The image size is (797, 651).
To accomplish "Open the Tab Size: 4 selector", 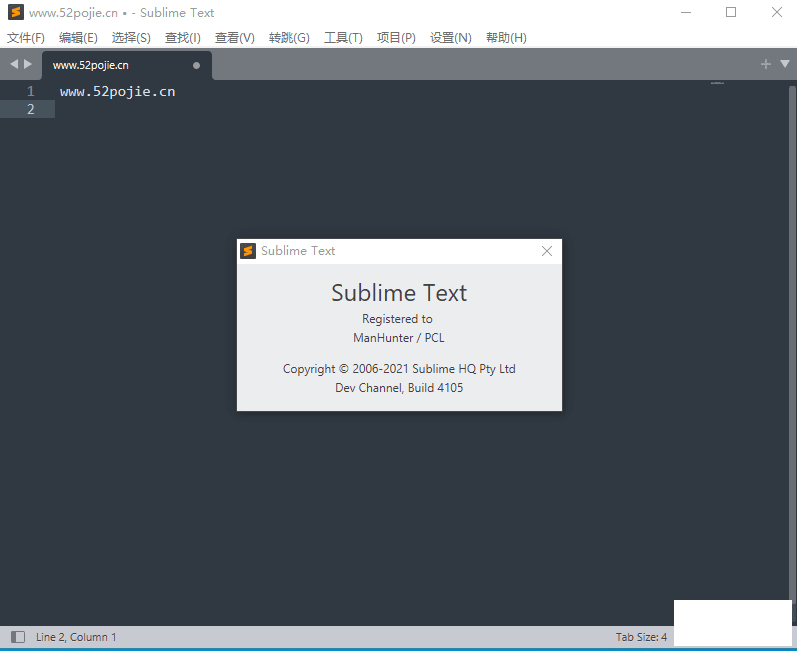I will pos(641,637).
